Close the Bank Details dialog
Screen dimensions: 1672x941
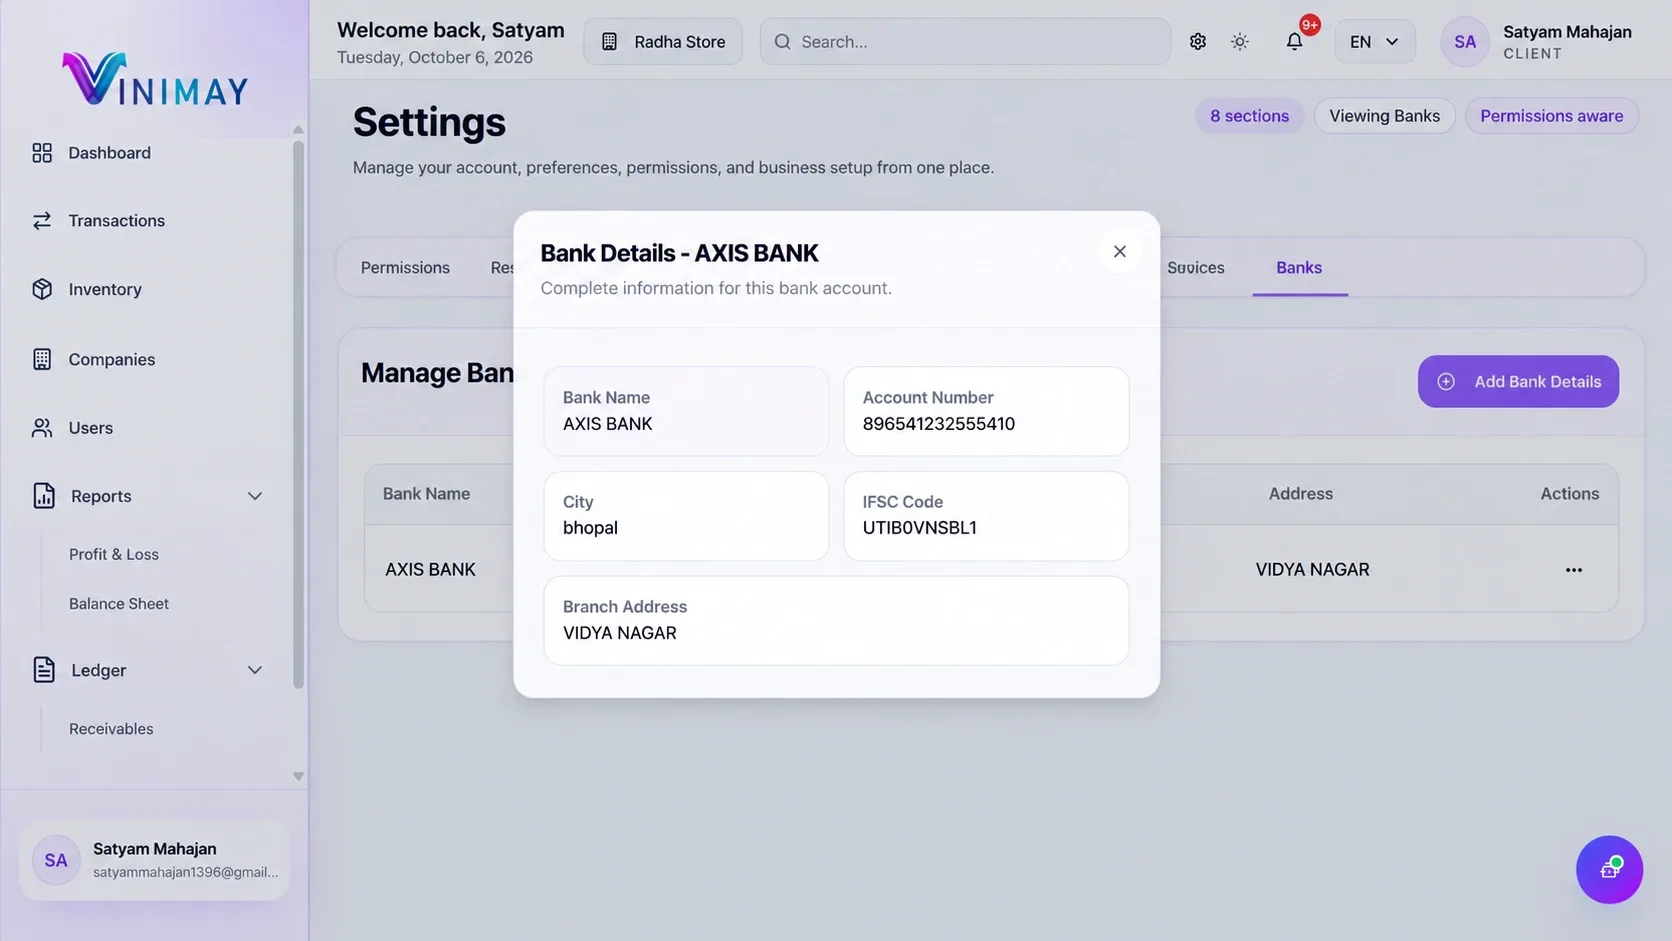tap(1120, 252)
